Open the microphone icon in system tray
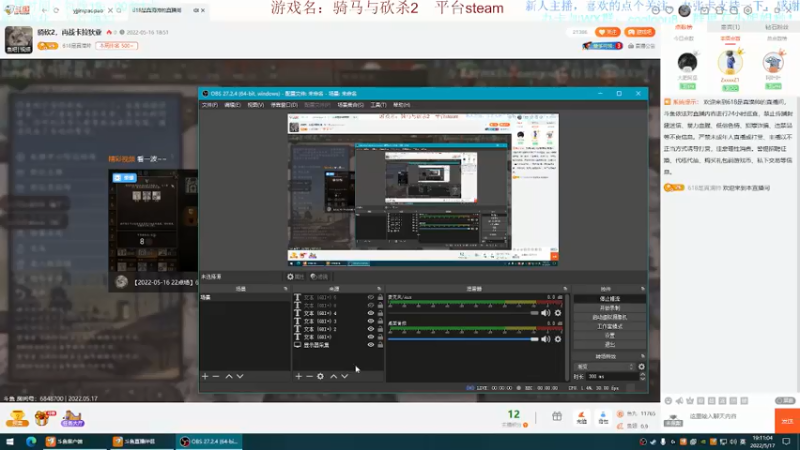Image resolution: width=800 pixels, height=450 pixels. click(663, 441)
